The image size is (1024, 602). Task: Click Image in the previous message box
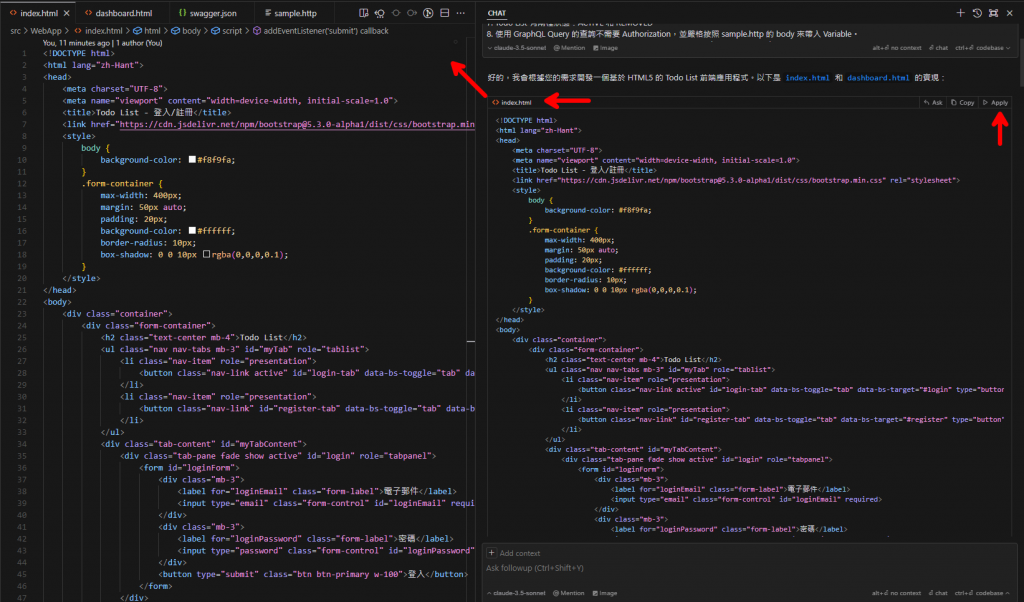click(605, 48)
